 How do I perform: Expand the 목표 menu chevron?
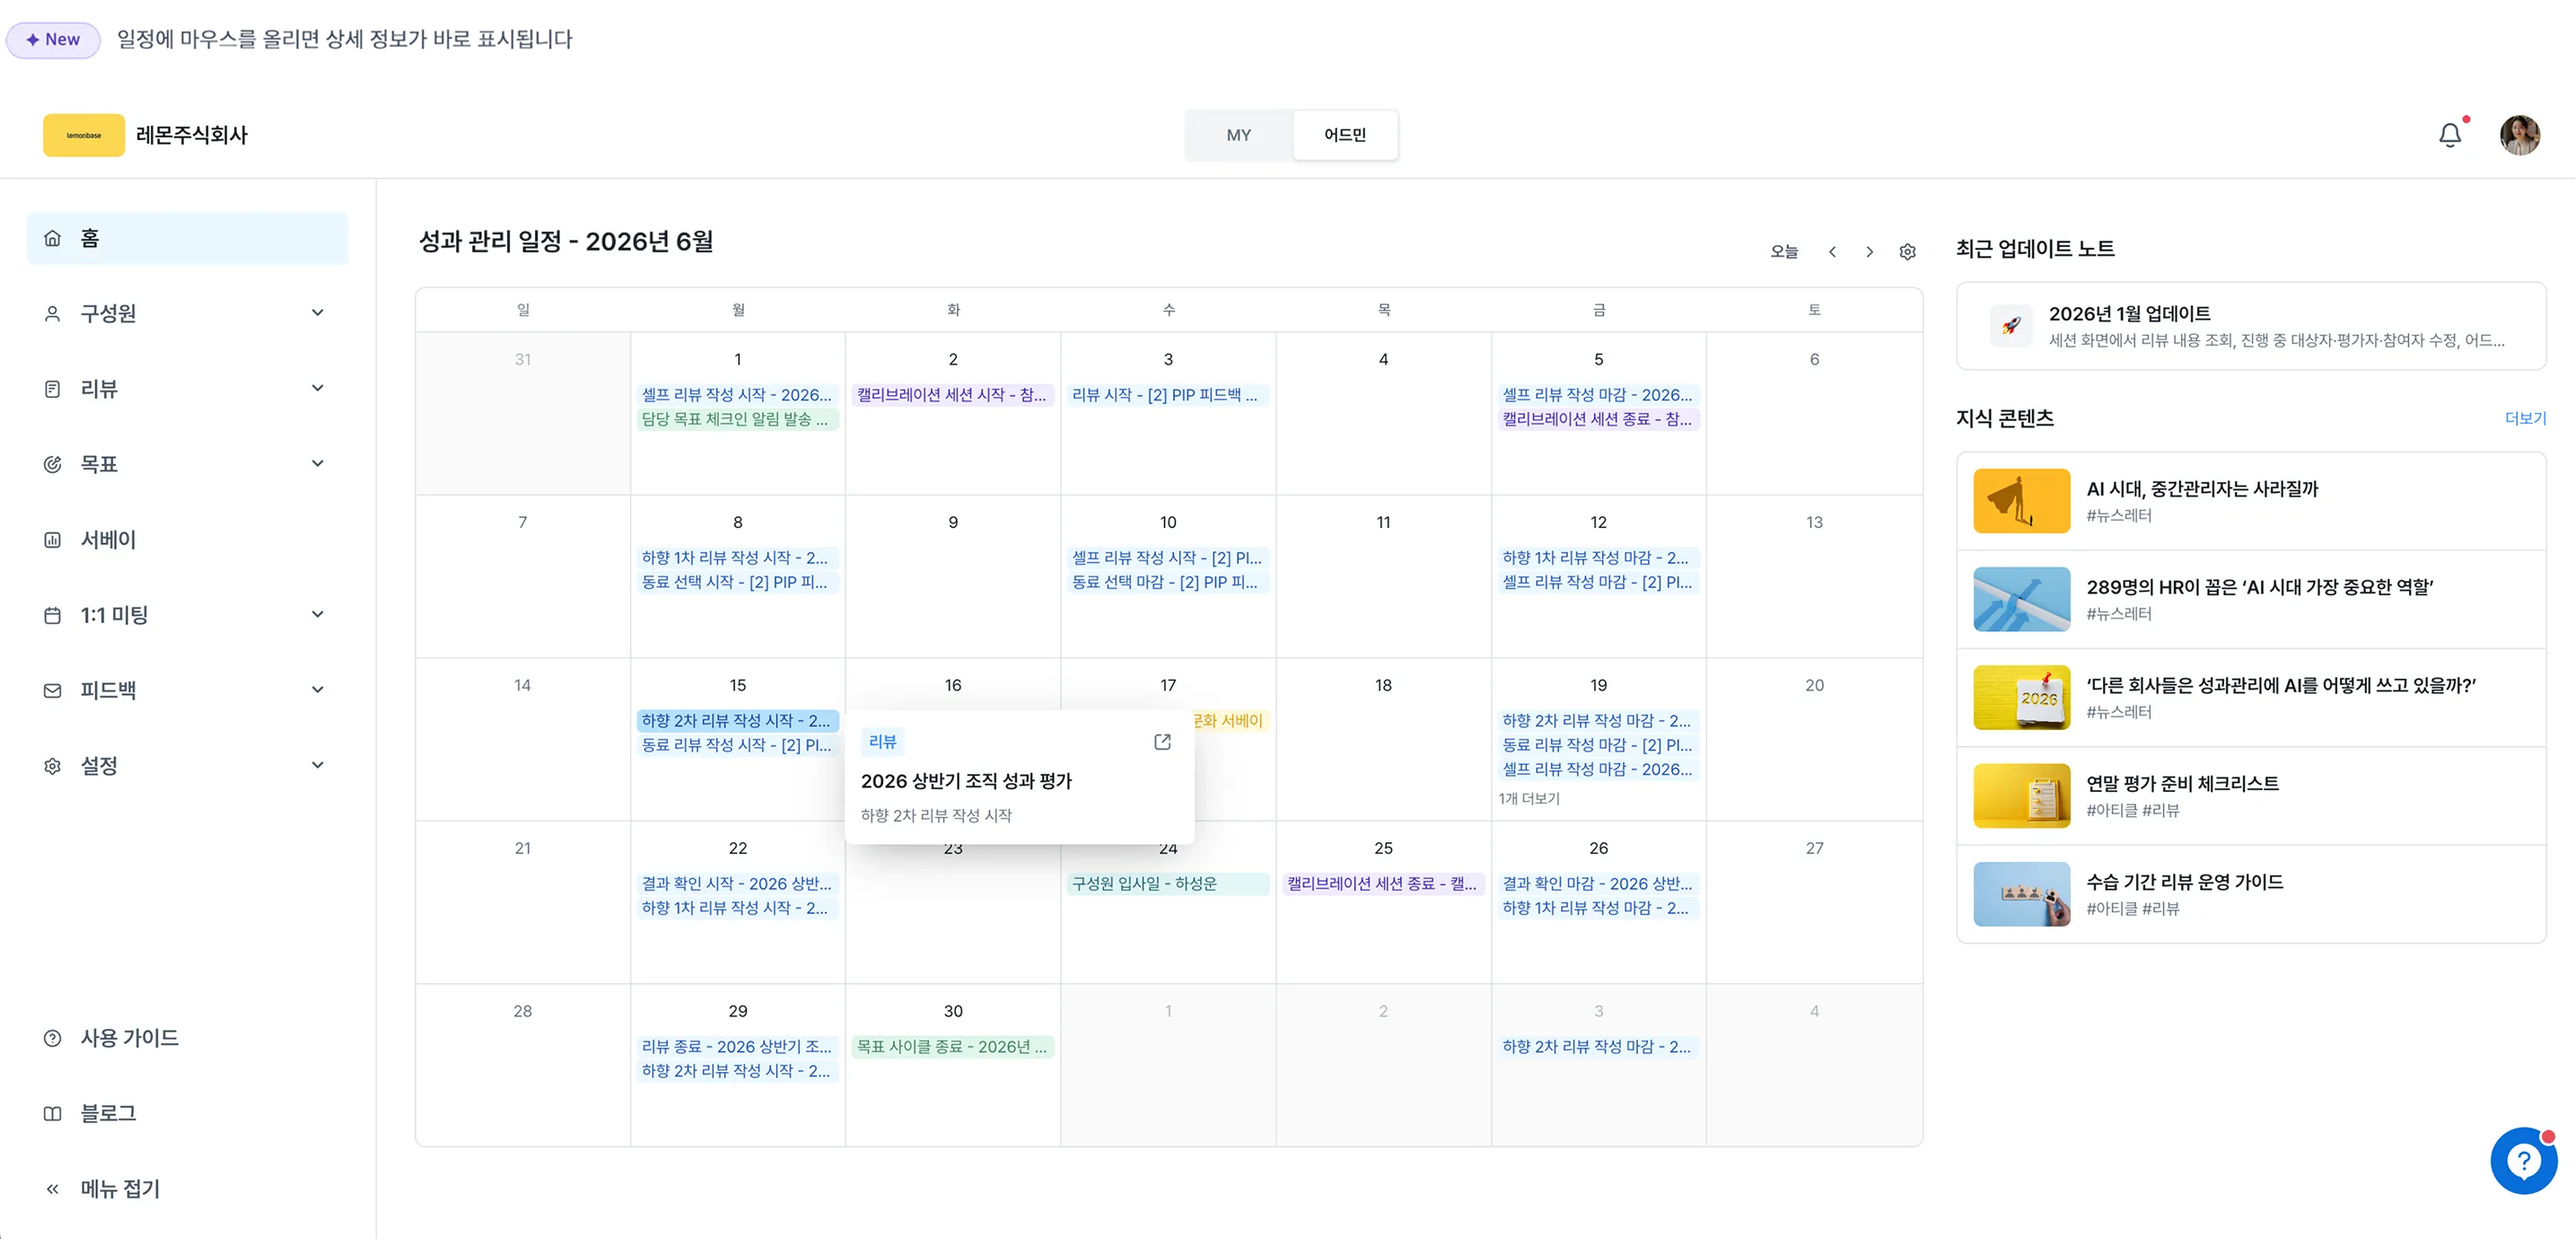click(x=317, y=463)
